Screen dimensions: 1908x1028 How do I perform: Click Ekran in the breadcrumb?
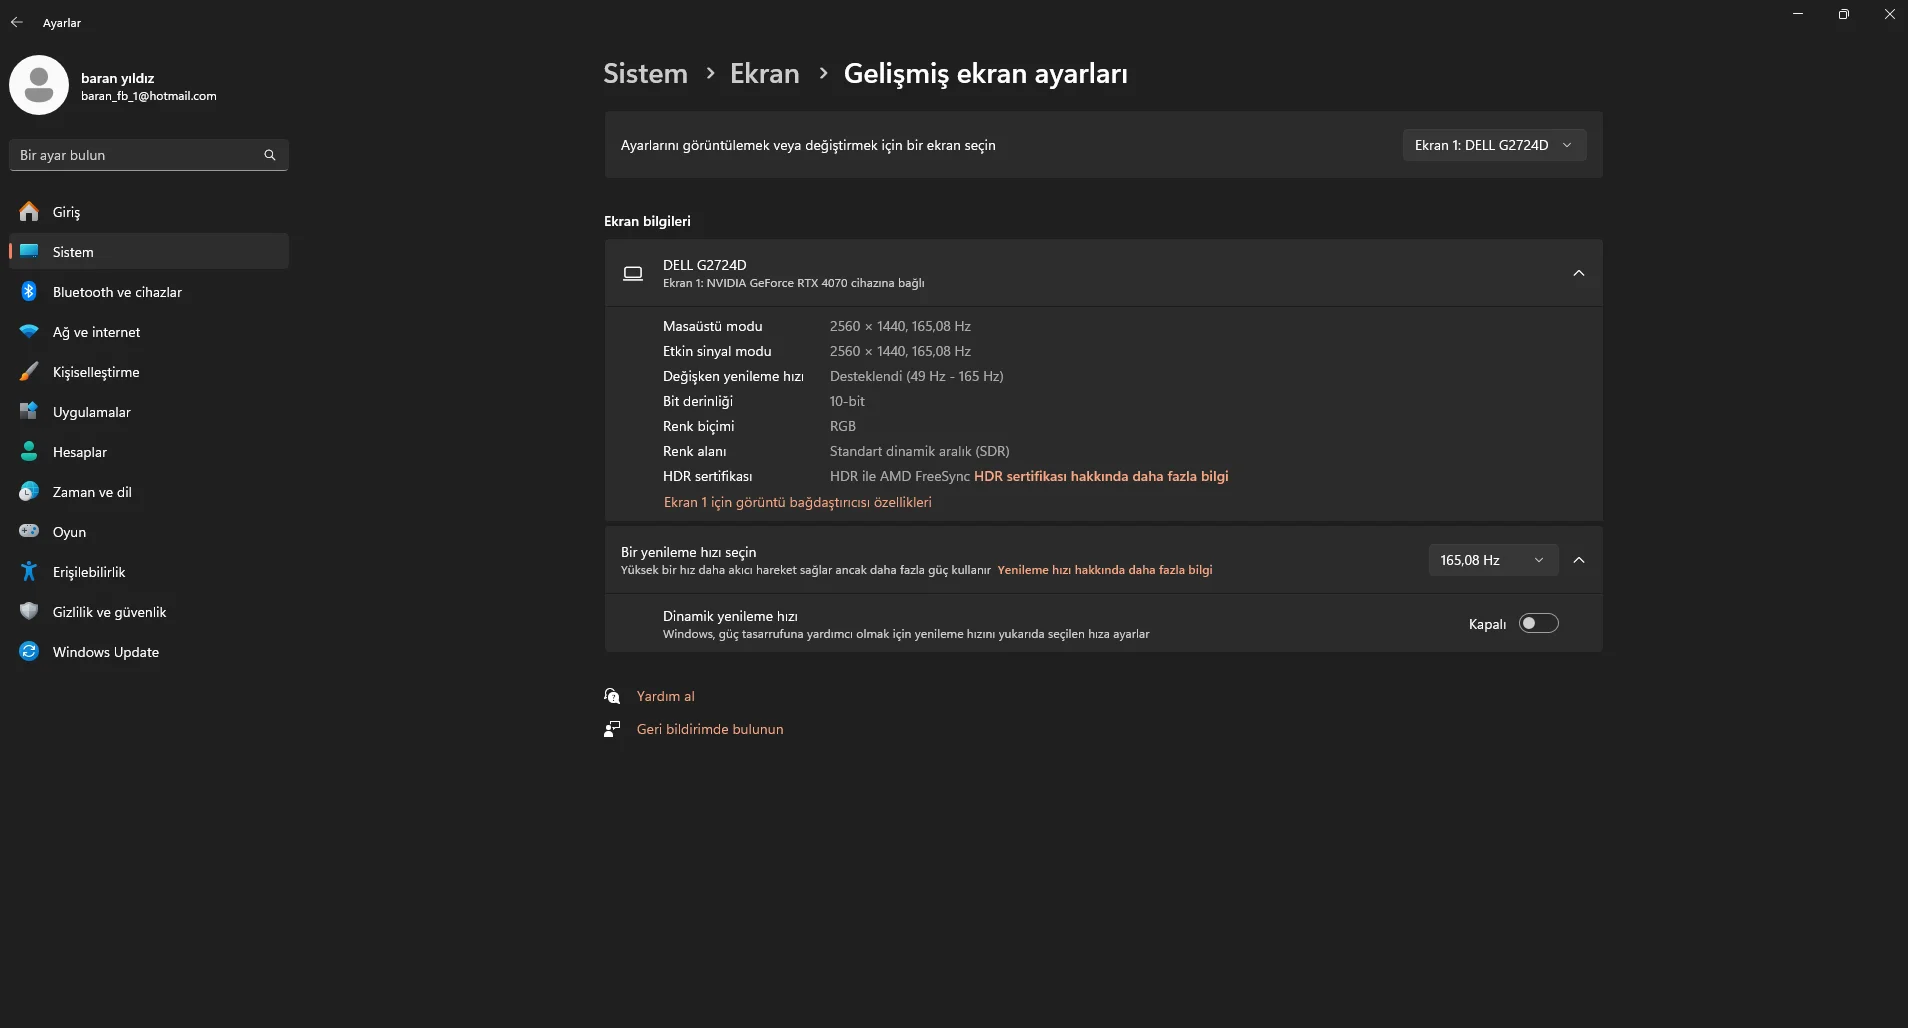(764, 73)
